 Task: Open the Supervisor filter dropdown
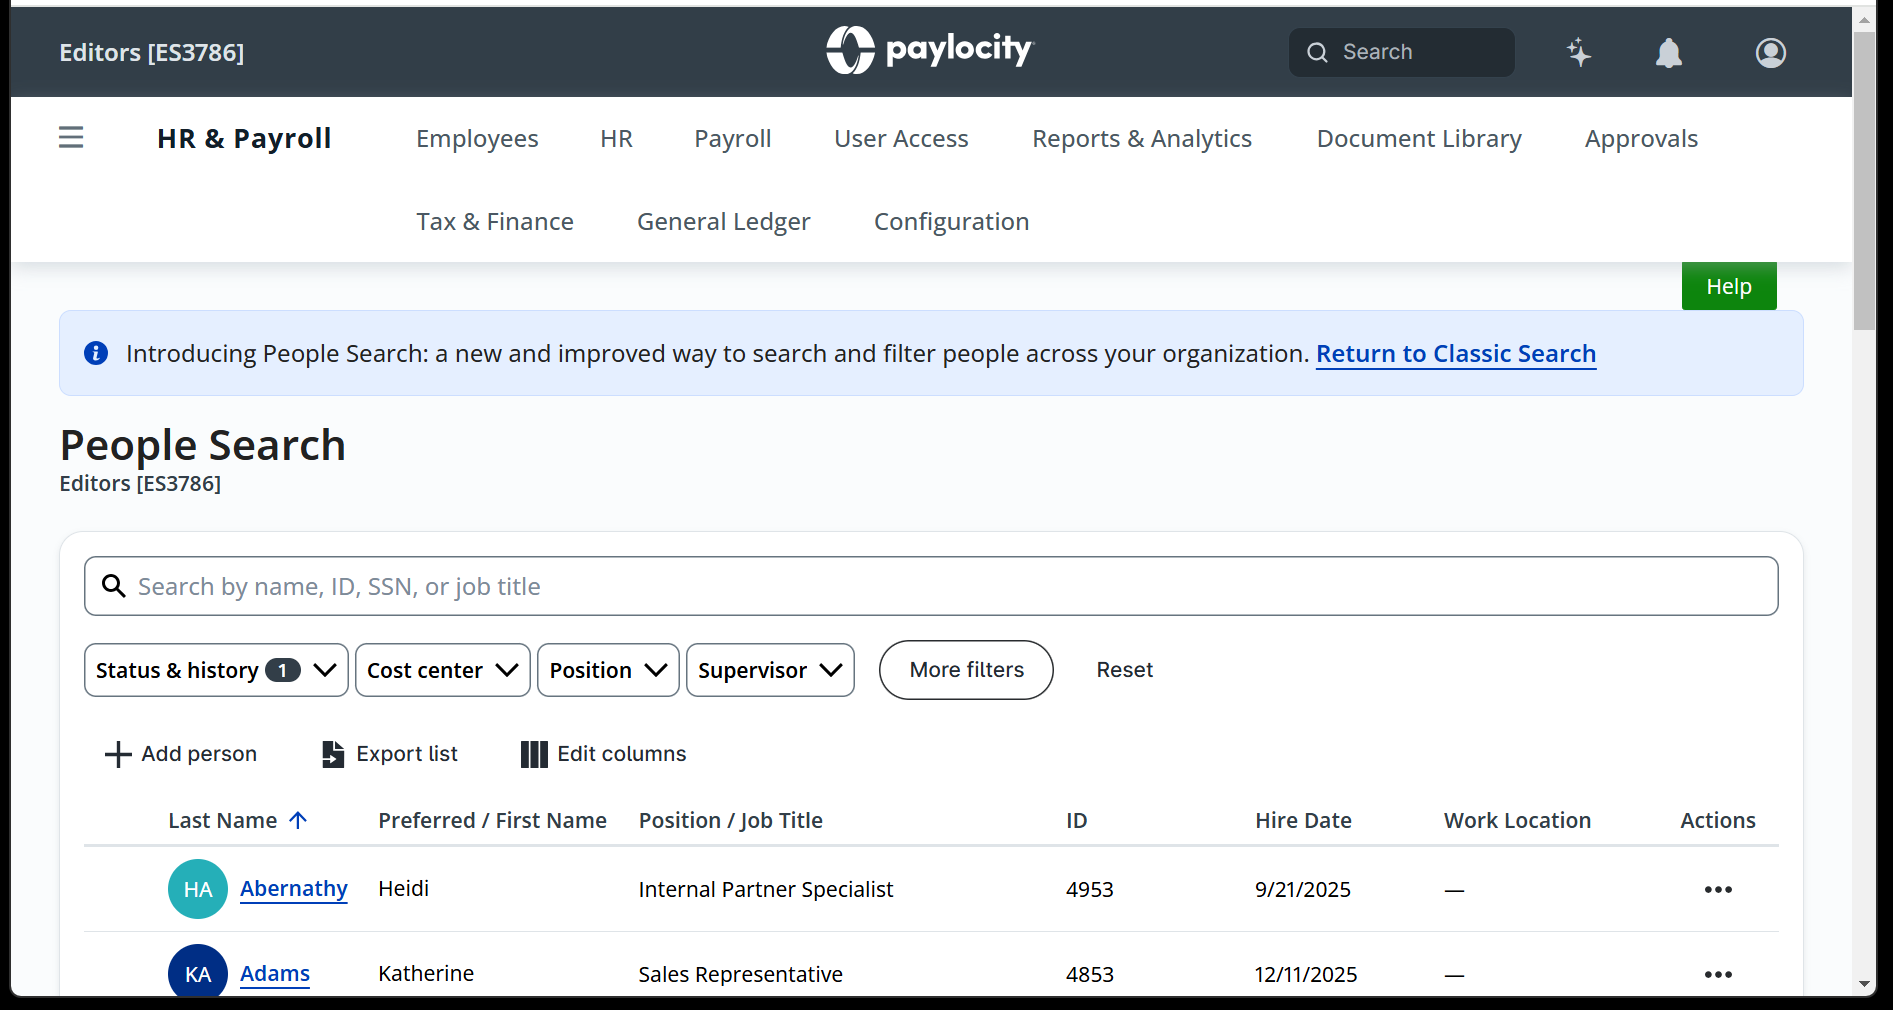[769, 670]
